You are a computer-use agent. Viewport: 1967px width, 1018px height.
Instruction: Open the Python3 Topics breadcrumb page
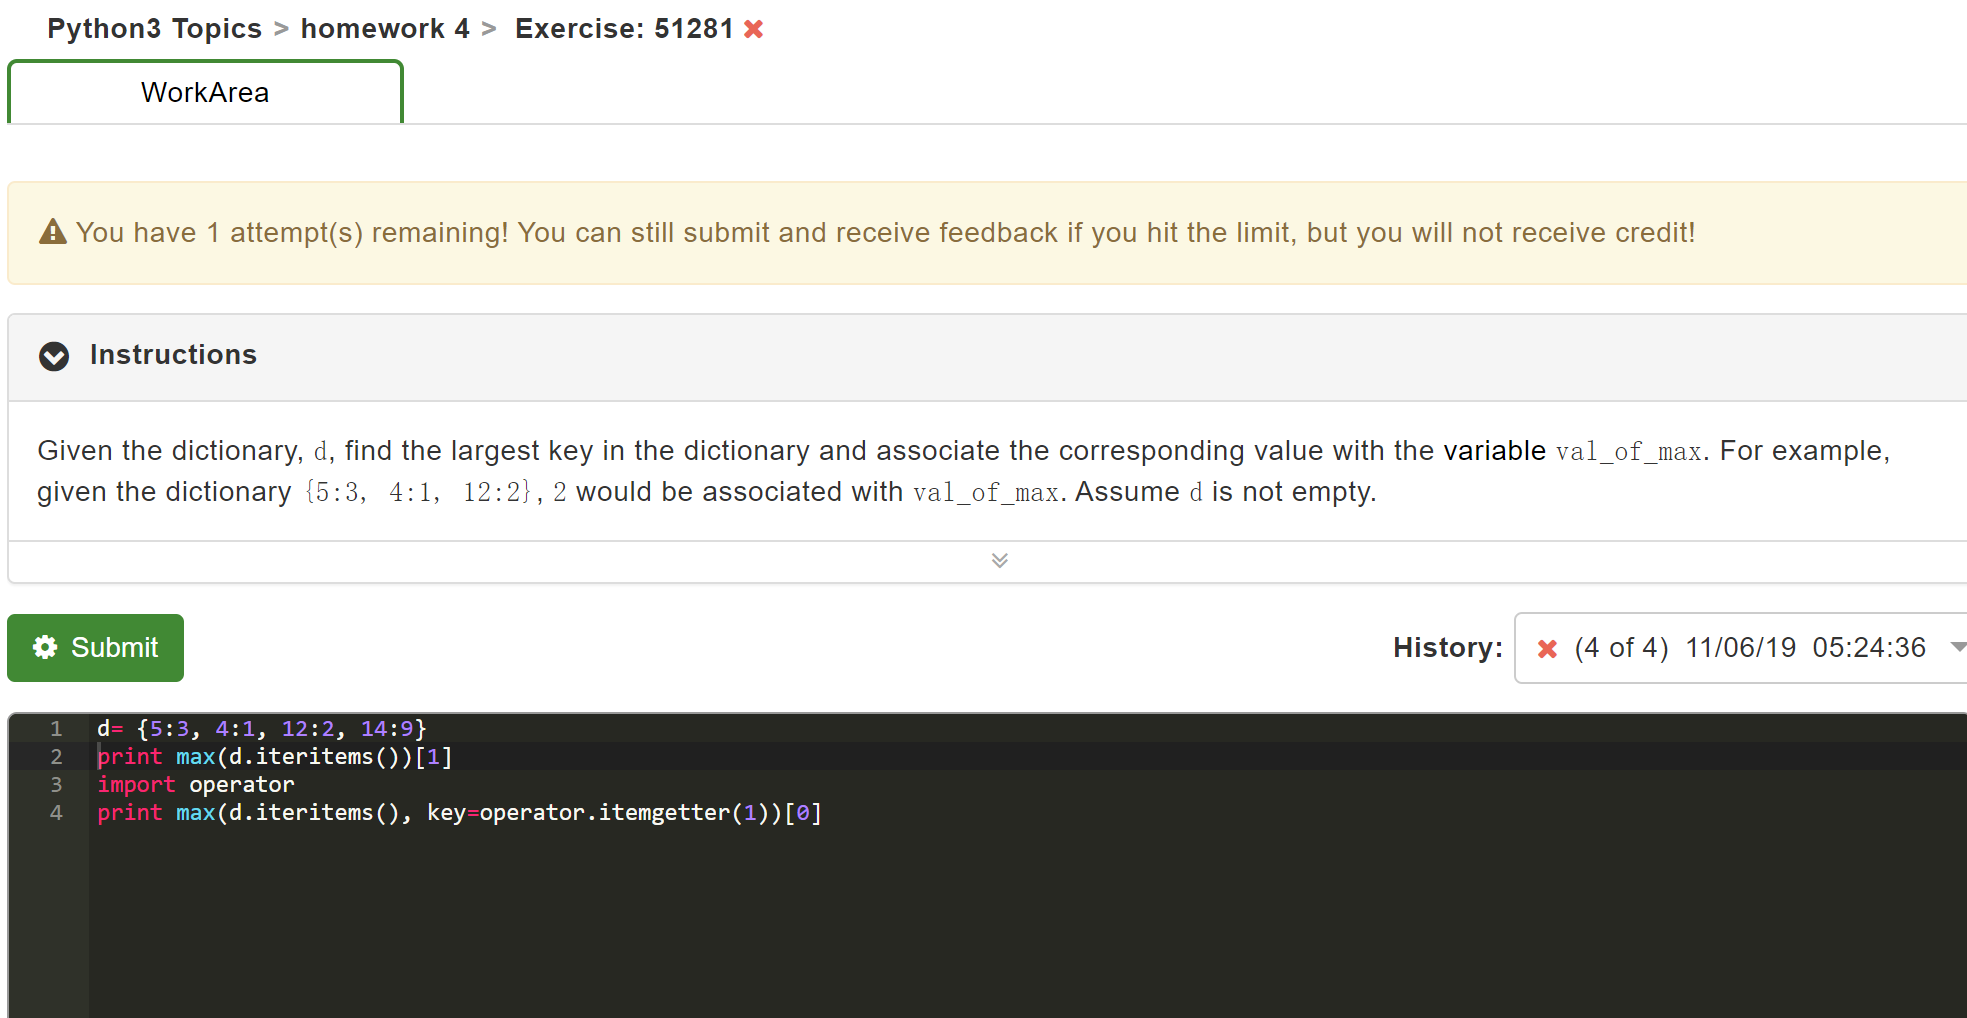pyautogui.click(x=154, y=28)
